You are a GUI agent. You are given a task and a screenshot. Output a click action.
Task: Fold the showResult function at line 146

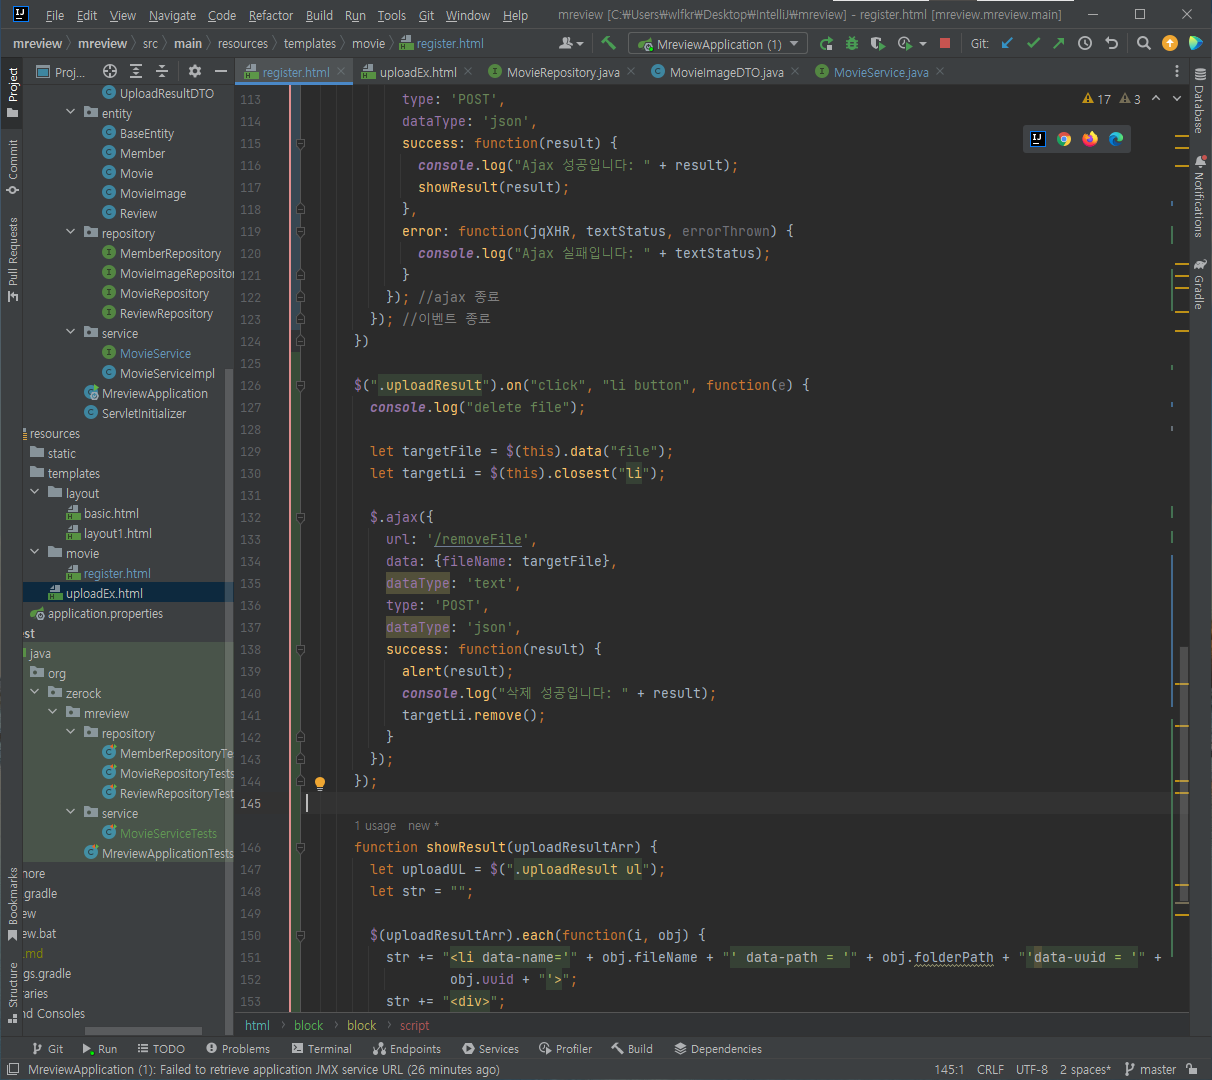point(300,847)
